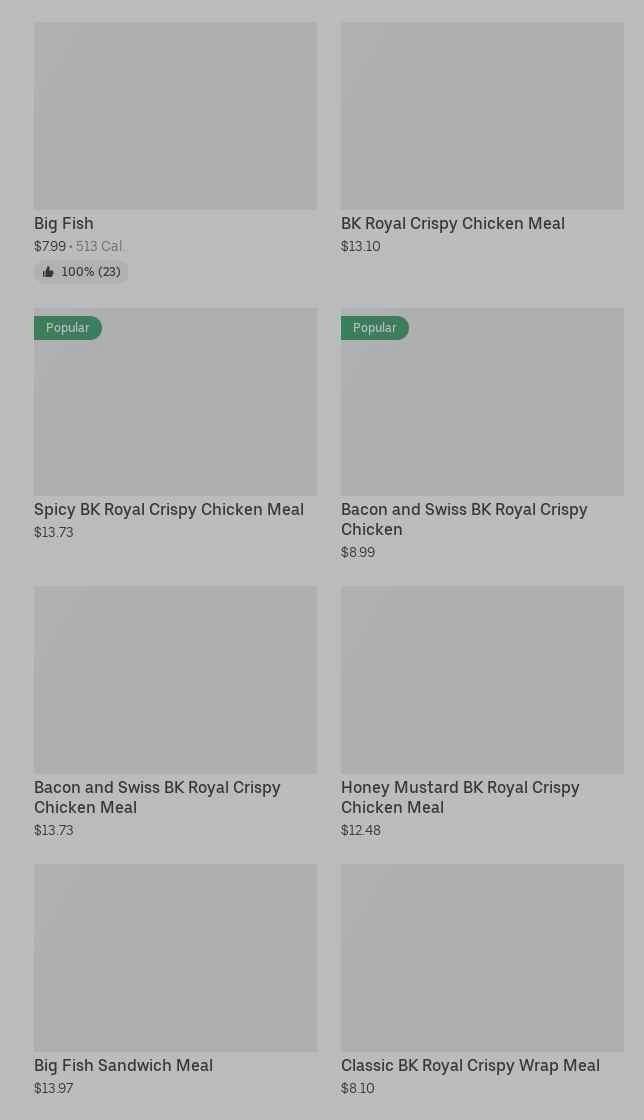Open the Big Fish item photo

click(x=175, y=116)
